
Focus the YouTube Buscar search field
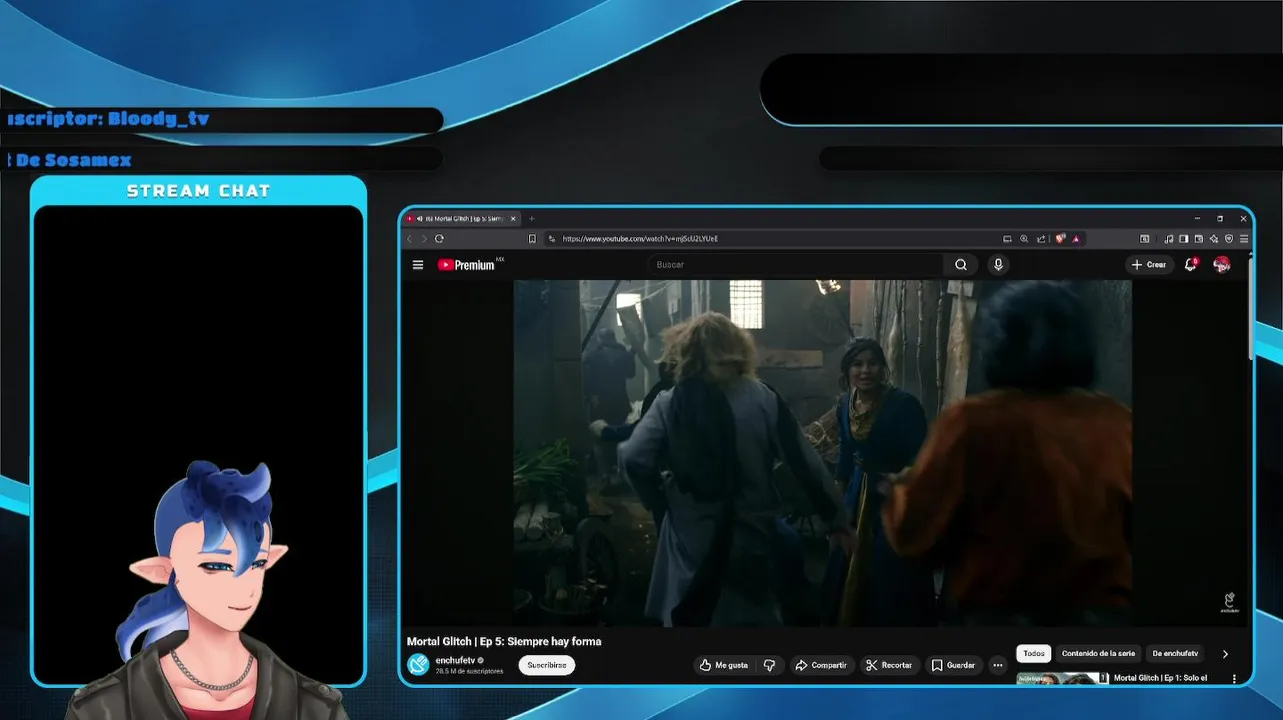(795, 265)
